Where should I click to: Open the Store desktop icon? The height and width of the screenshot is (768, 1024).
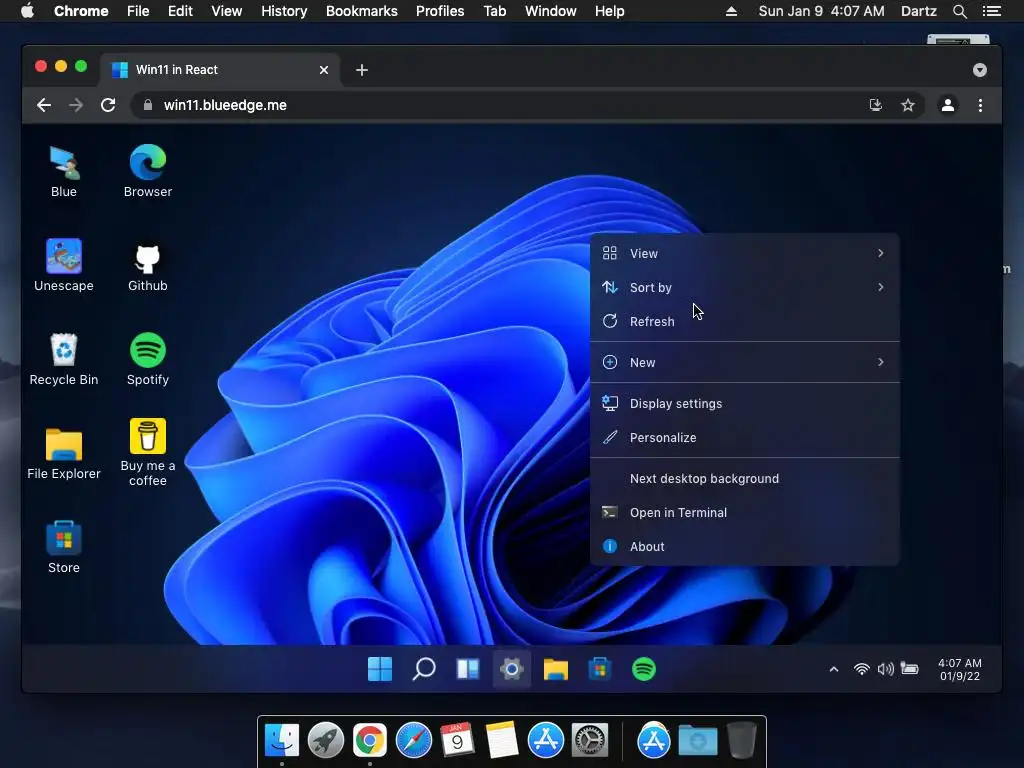pos(63,547)
